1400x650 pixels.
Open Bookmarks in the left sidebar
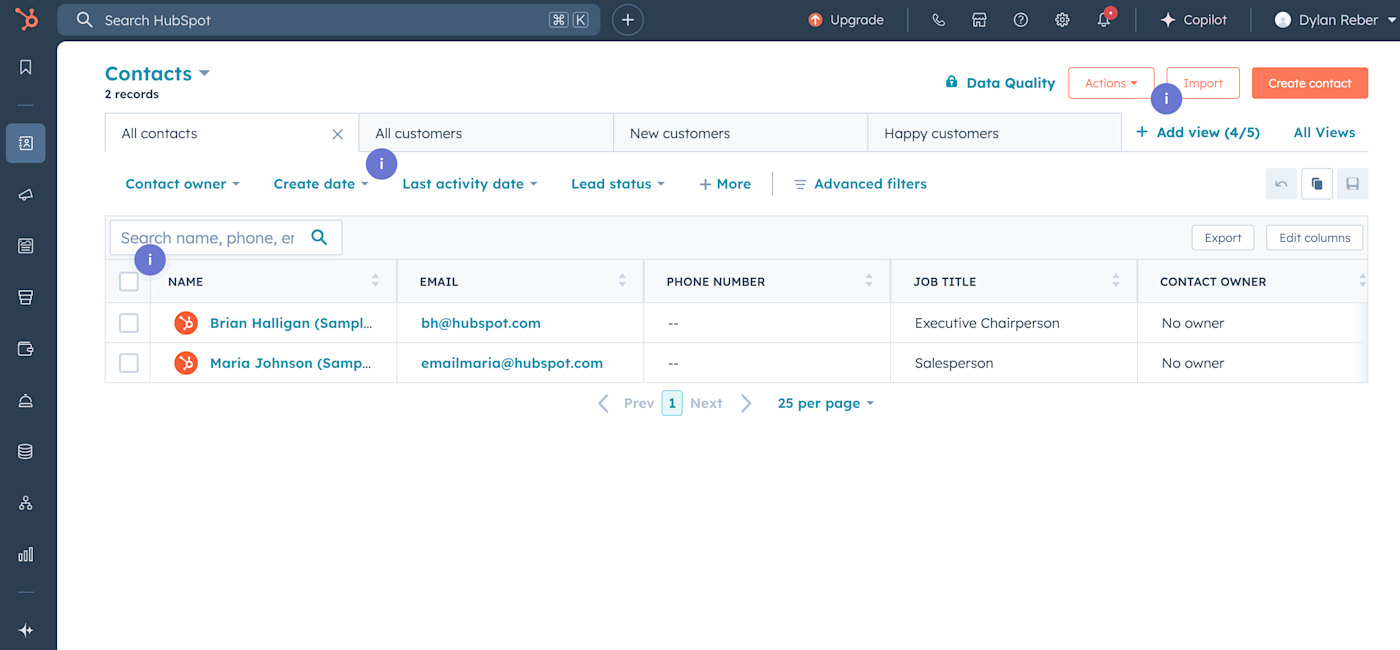26,67
